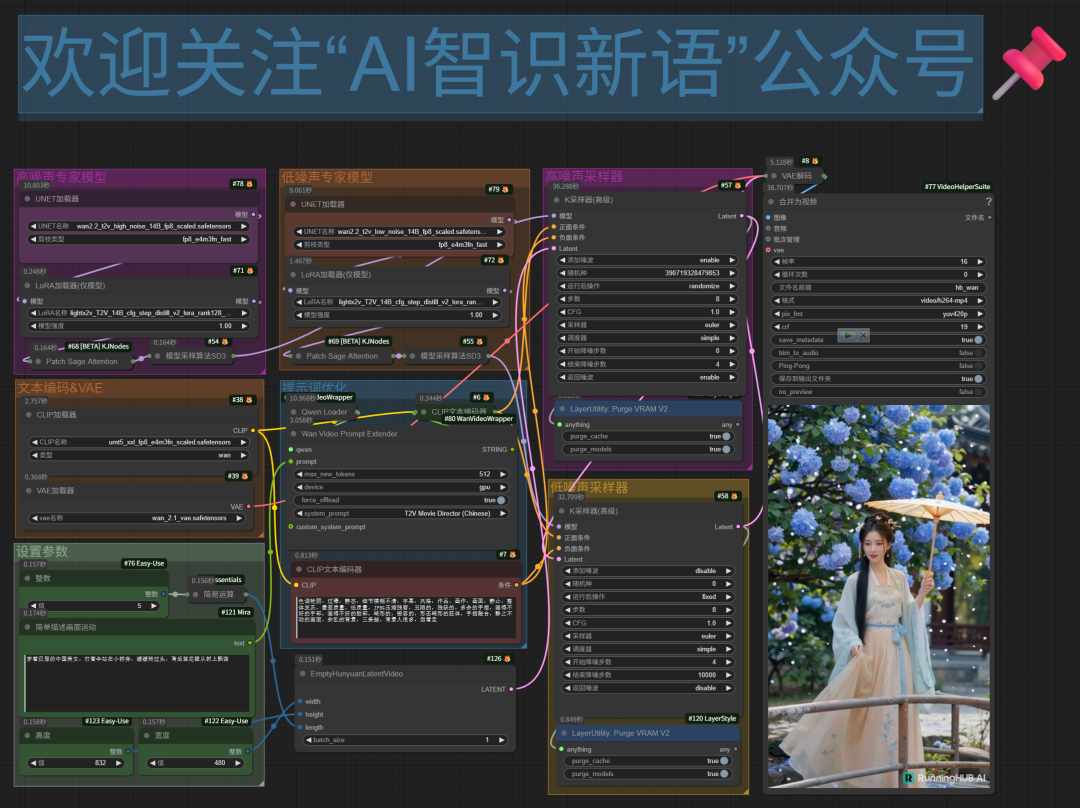Screen dimensions: 1080x808
Task: Click the VAE output port of VAE加载器
Action: click(x=249, y=506)
